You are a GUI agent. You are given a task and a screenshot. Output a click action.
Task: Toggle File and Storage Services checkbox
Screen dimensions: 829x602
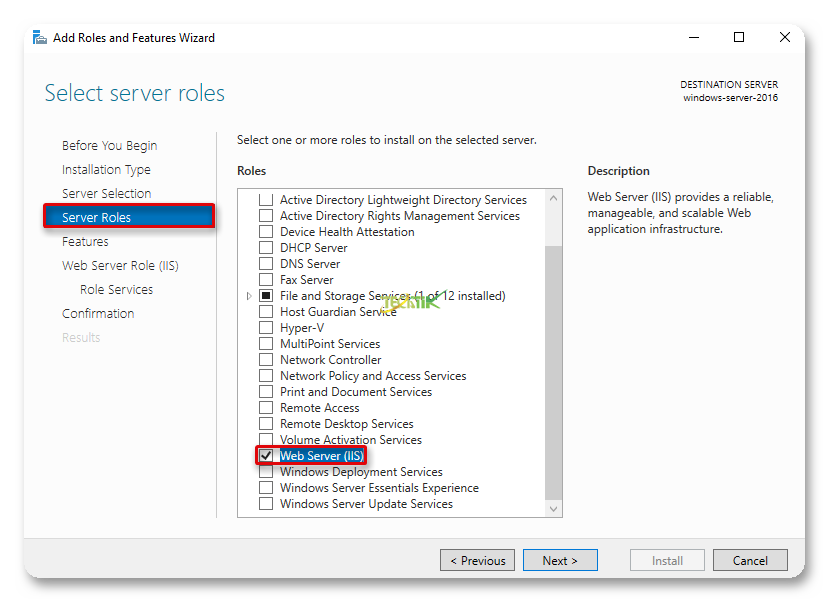click(x=266, y=296)
